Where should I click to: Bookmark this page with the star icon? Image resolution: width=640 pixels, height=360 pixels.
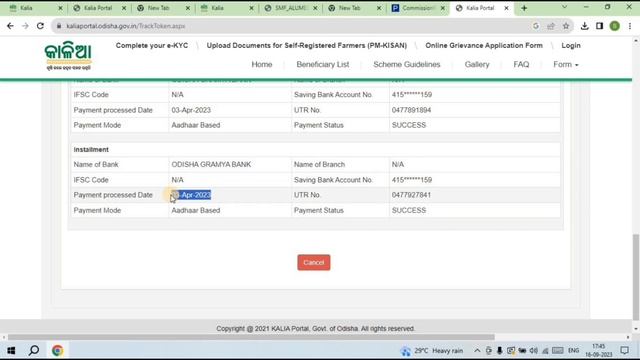566,26
